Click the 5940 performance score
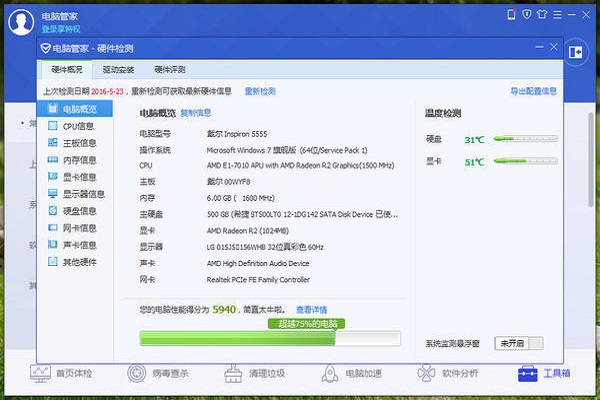The width and height of the screenshot is (600, 400). [224, 309]
